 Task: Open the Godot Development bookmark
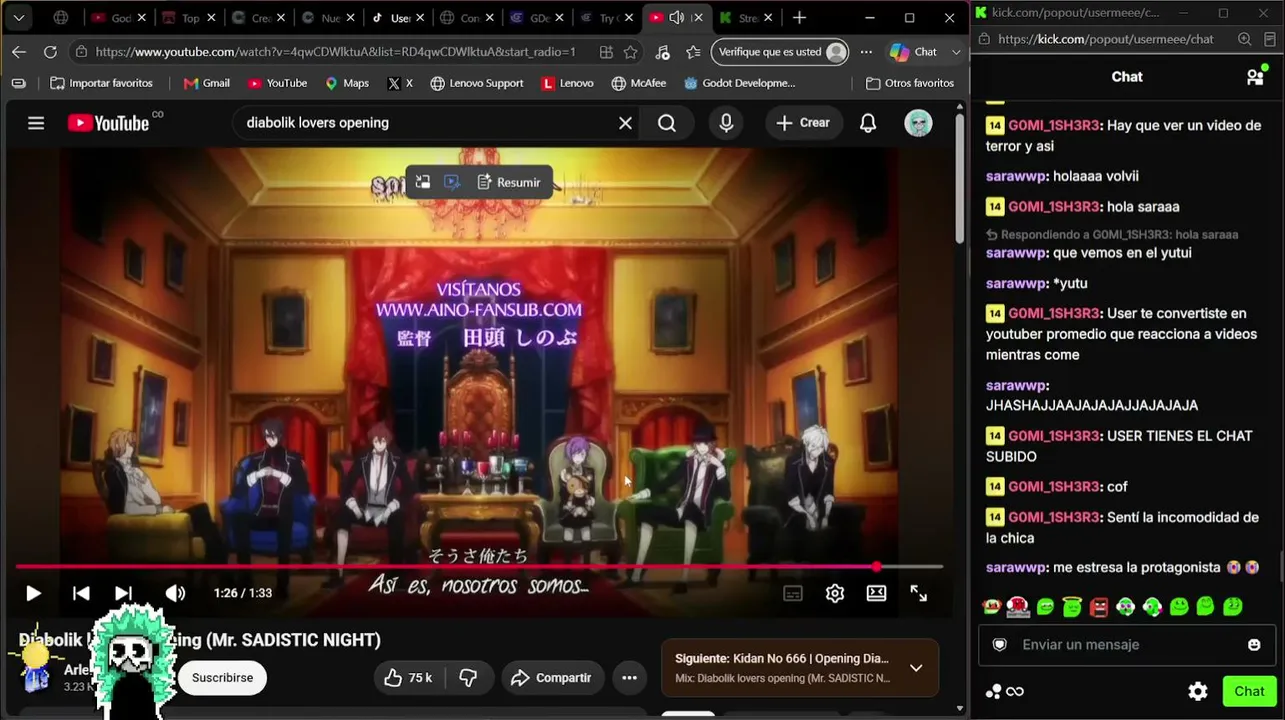[x=740, y=83]
